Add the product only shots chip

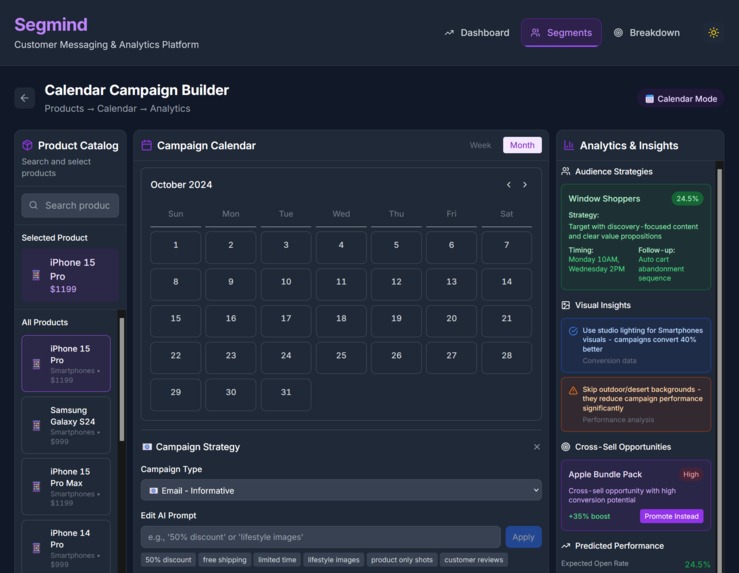402,560
